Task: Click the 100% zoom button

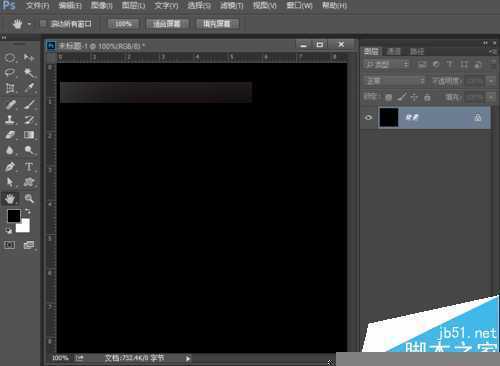Action: (123, 24)
